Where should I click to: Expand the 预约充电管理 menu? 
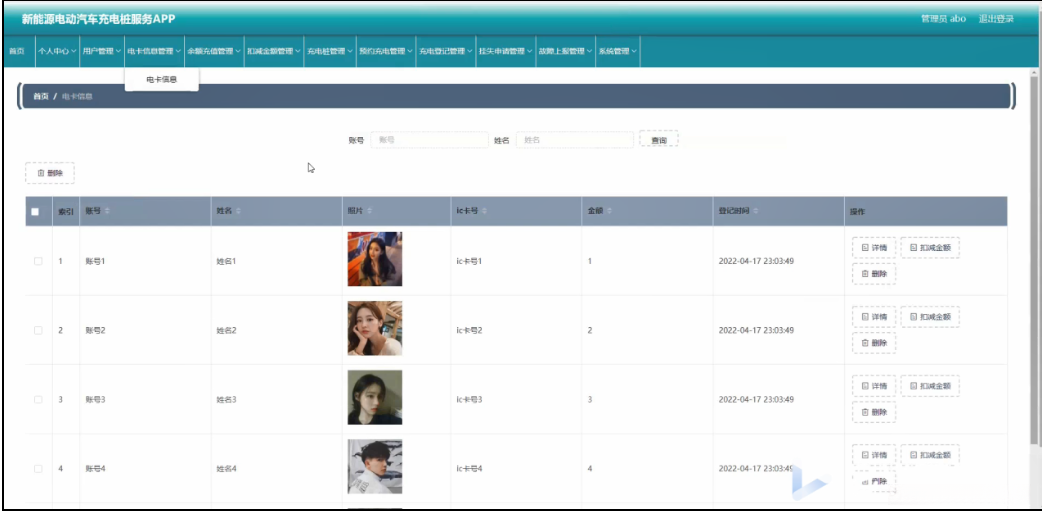pos(385,51)
